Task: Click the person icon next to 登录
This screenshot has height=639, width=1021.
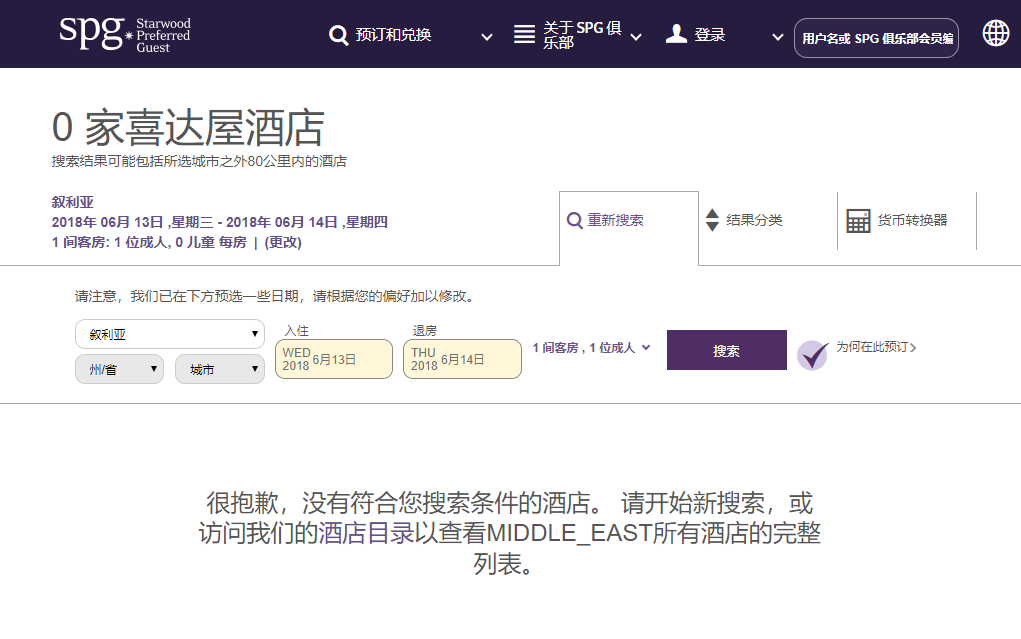Action: [x=675, y=32]
